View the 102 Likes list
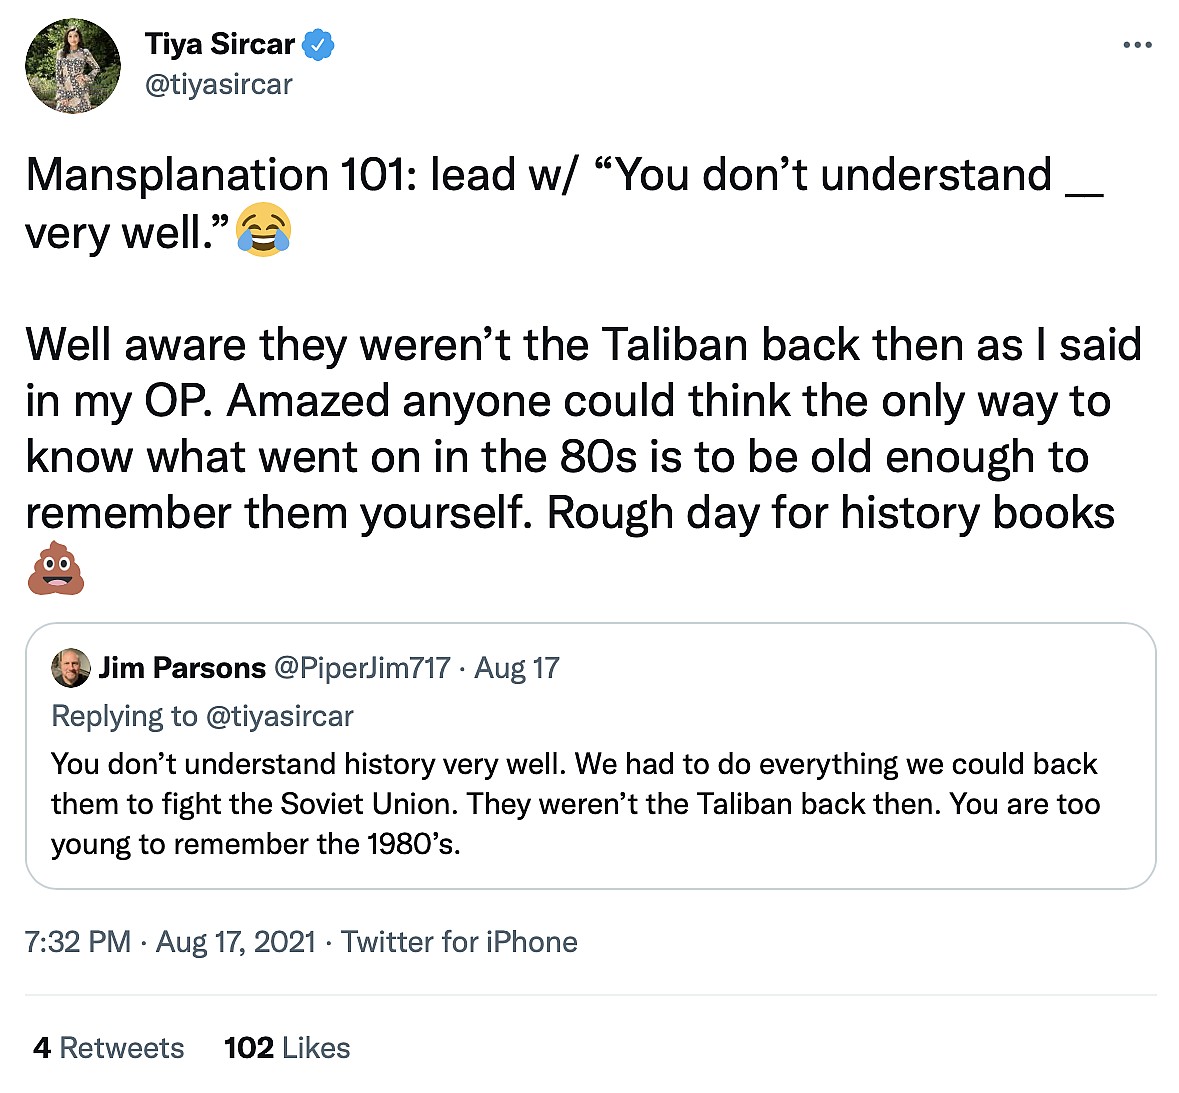The width and height of the screenshot is (1179, 1093). 287,1048
